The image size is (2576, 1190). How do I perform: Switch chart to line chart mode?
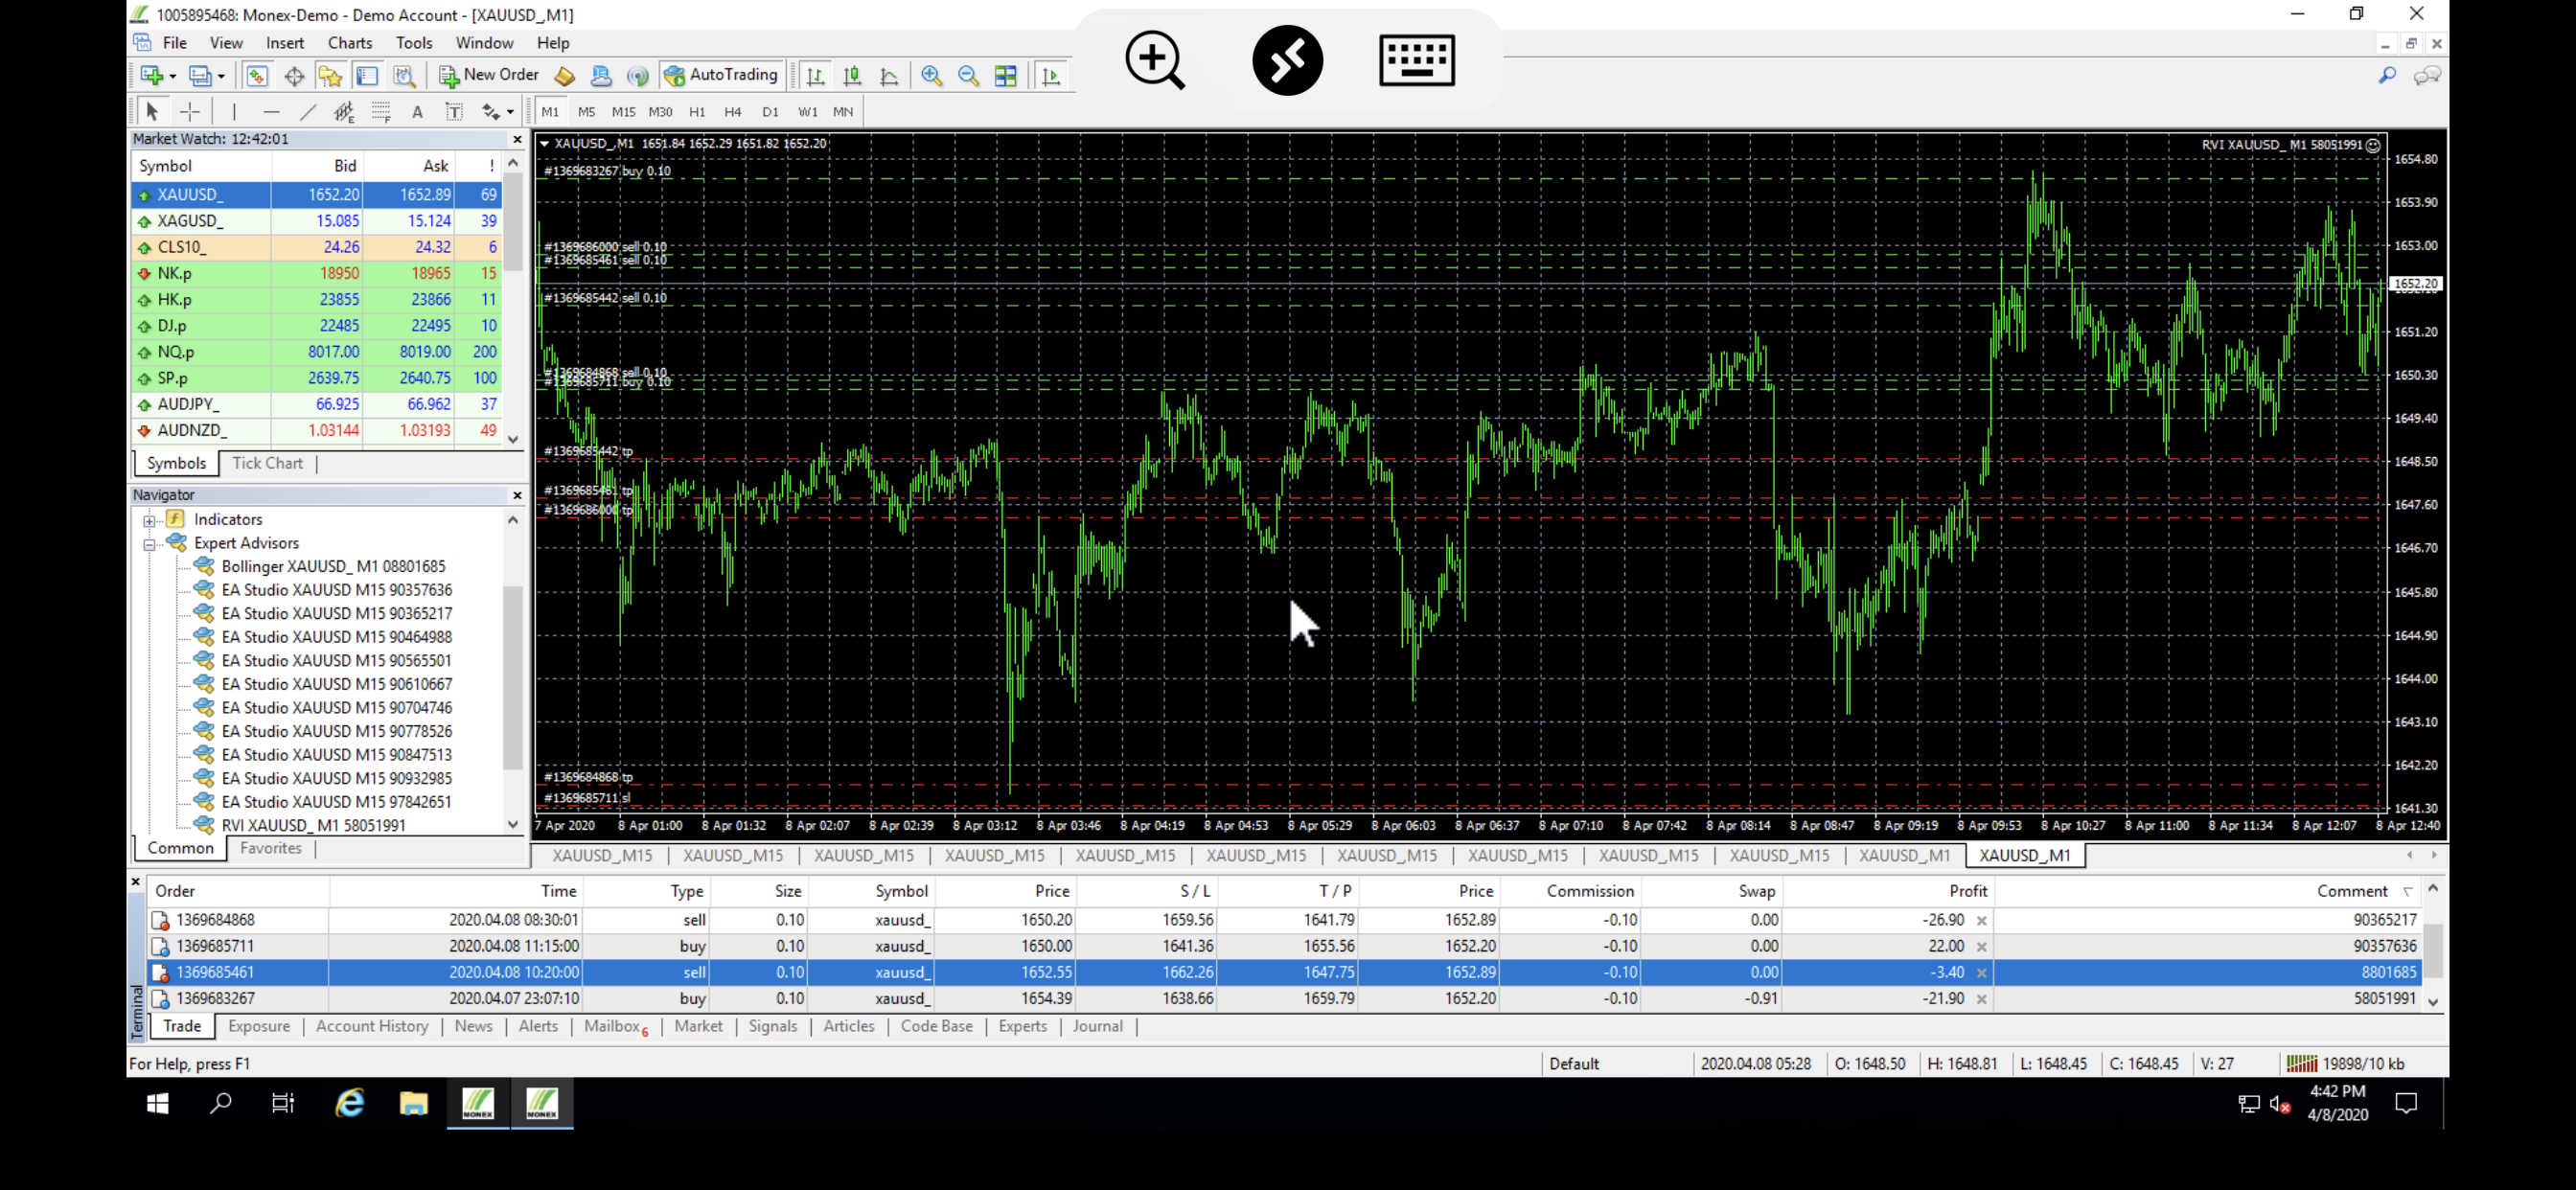click(x=889, y=75)
